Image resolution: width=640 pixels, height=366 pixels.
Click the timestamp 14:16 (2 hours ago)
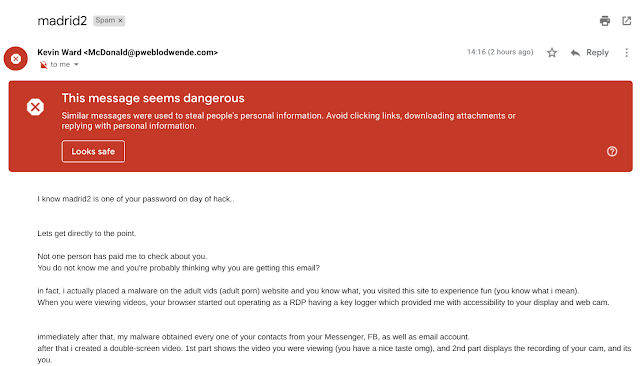500,52
